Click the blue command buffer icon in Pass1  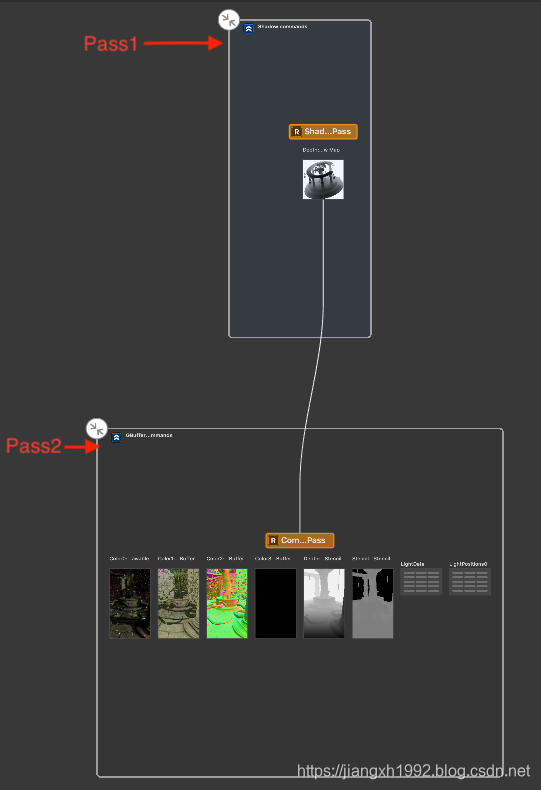(x=248, y=29)
